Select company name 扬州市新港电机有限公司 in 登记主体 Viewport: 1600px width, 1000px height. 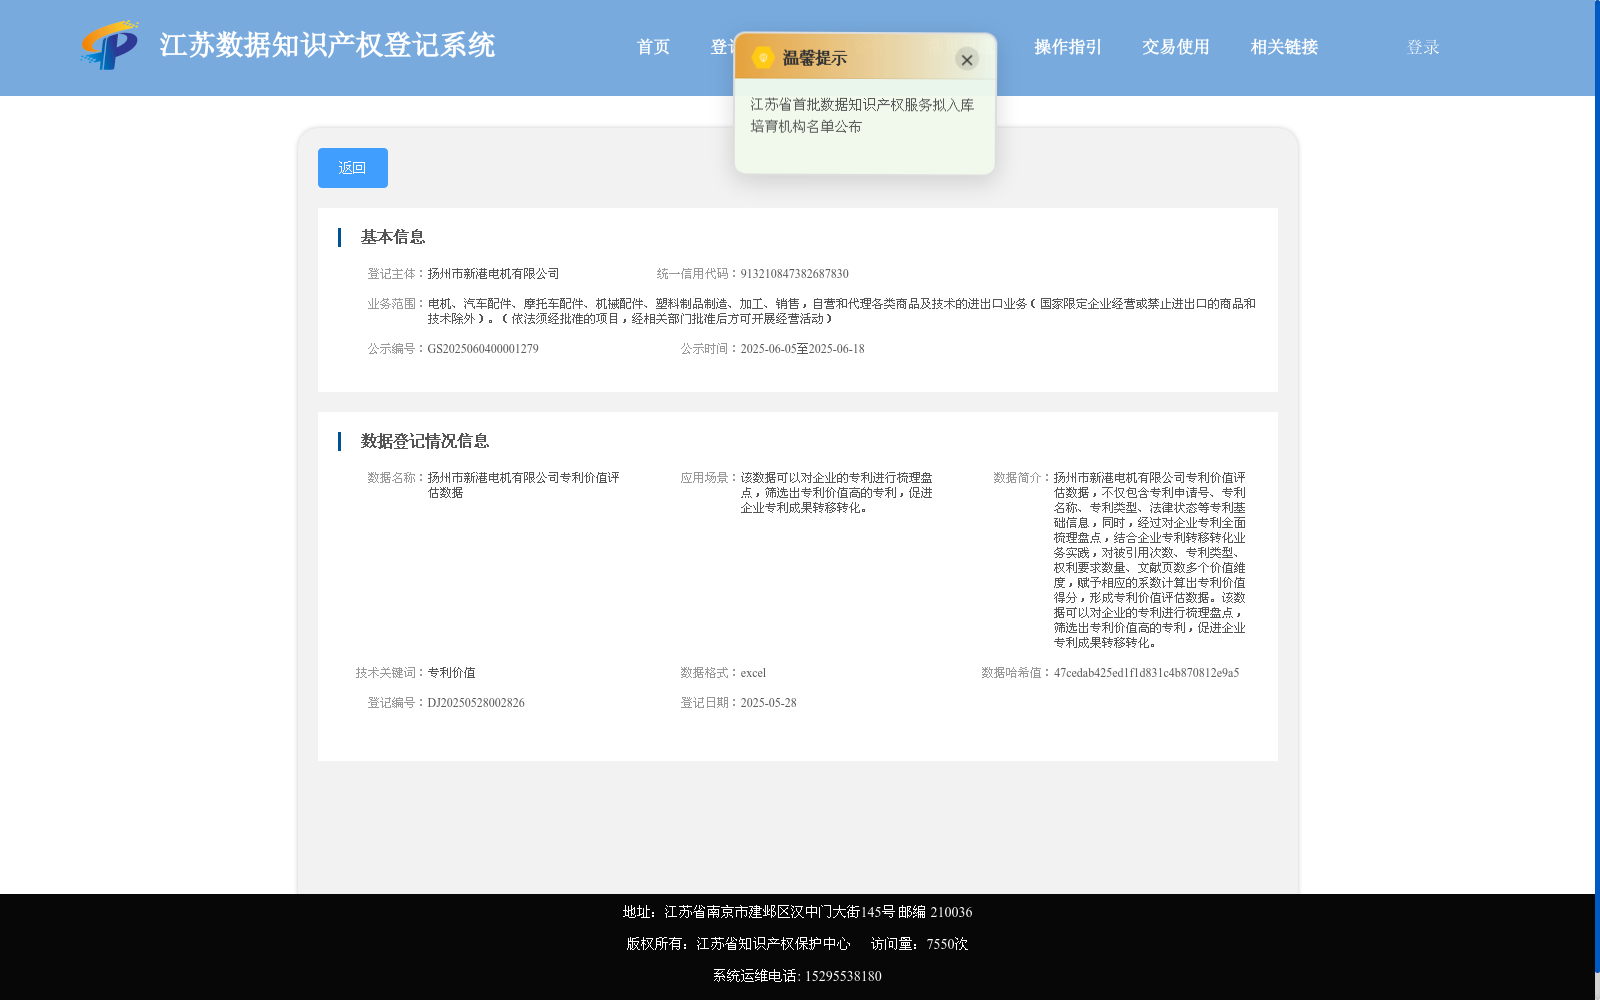pos(493,274)
